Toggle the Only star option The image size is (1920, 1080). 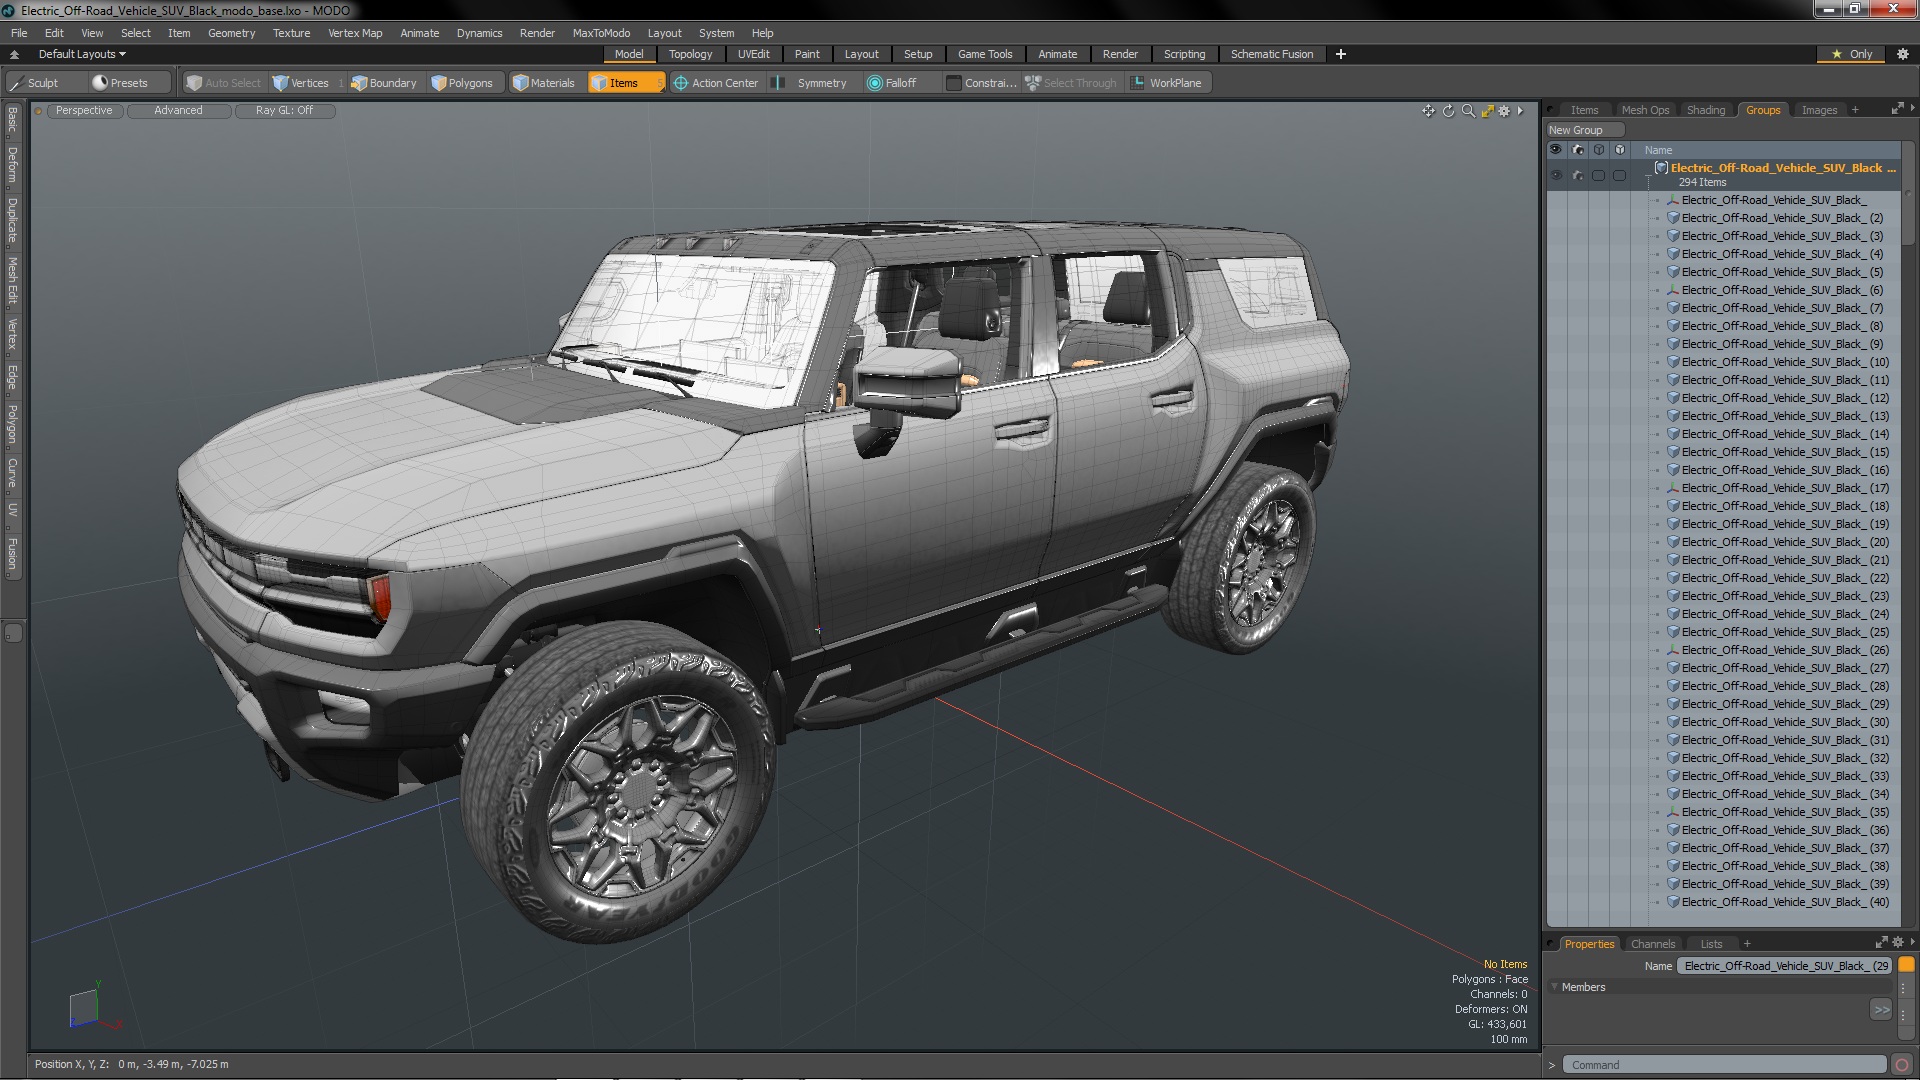[x=1852, y=54]
